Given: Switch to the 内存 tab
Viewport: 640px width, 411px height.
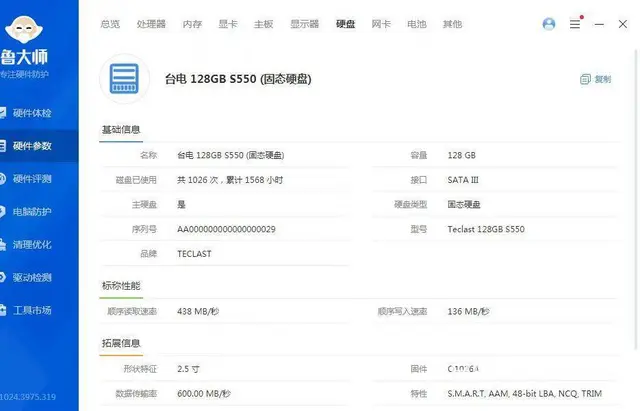Looking at the screenshot, I should 192,24.
